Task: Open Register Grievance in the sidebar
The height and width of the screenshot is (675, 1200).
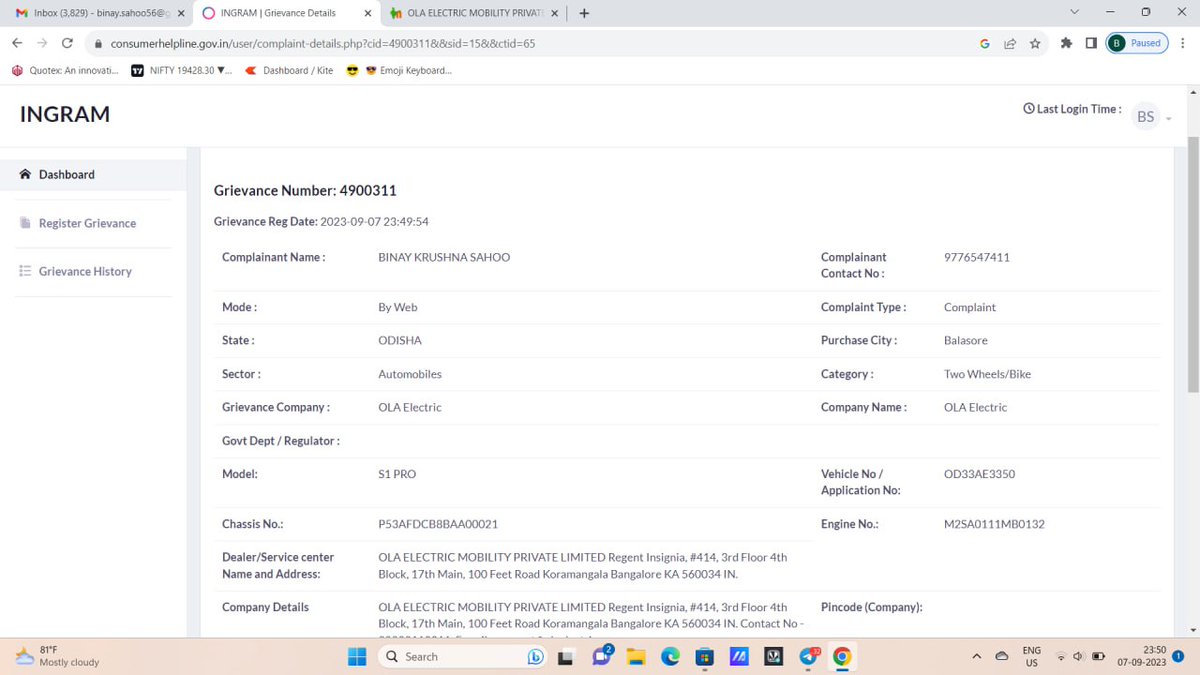Action: (x=86, y=223)
